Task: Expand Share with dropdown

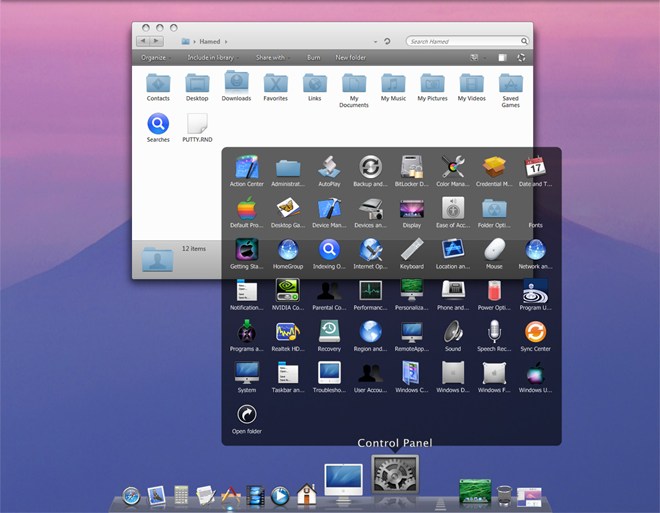Action: 273,58
